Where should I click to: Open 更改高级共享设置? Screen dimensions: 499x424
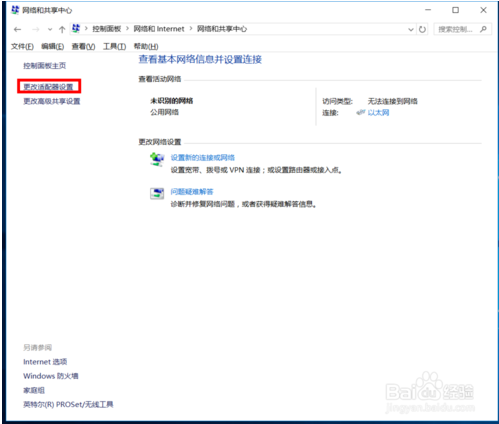click(52, 101)
